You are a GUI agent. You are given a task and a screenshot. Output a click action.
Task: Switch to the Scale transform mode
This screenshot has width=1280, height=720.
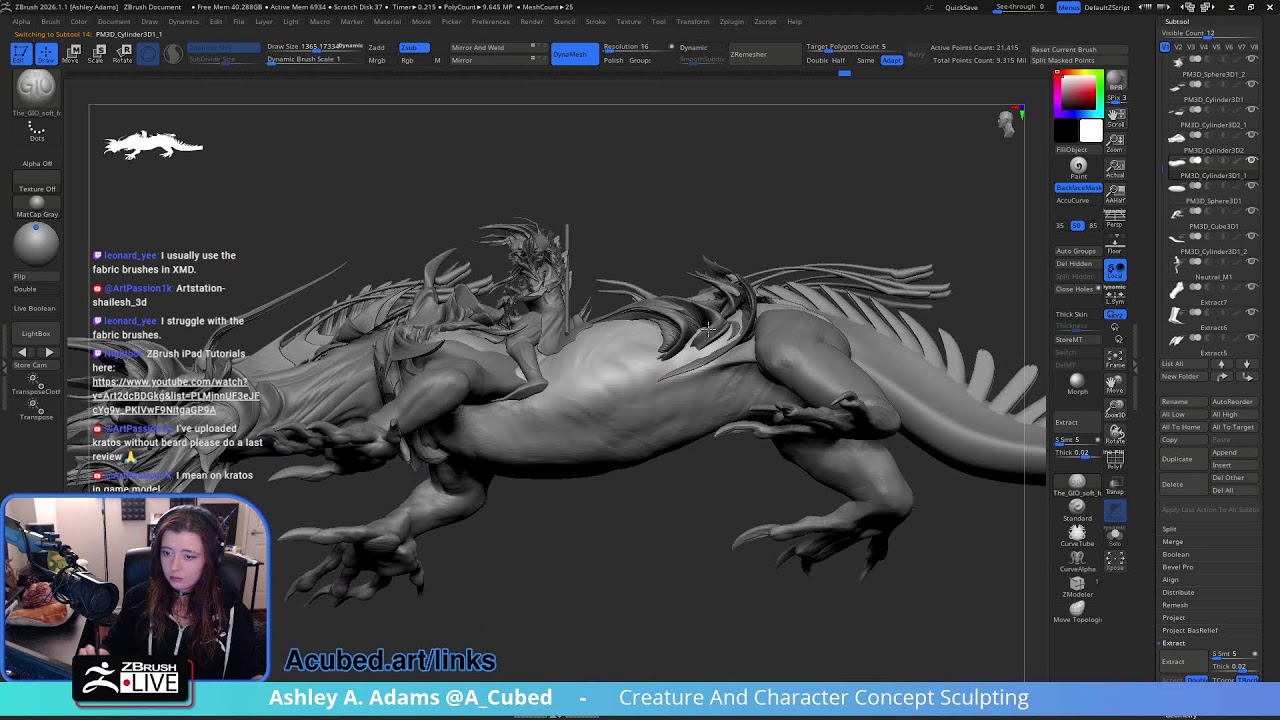pyautogui.click(x=97, y=54)
